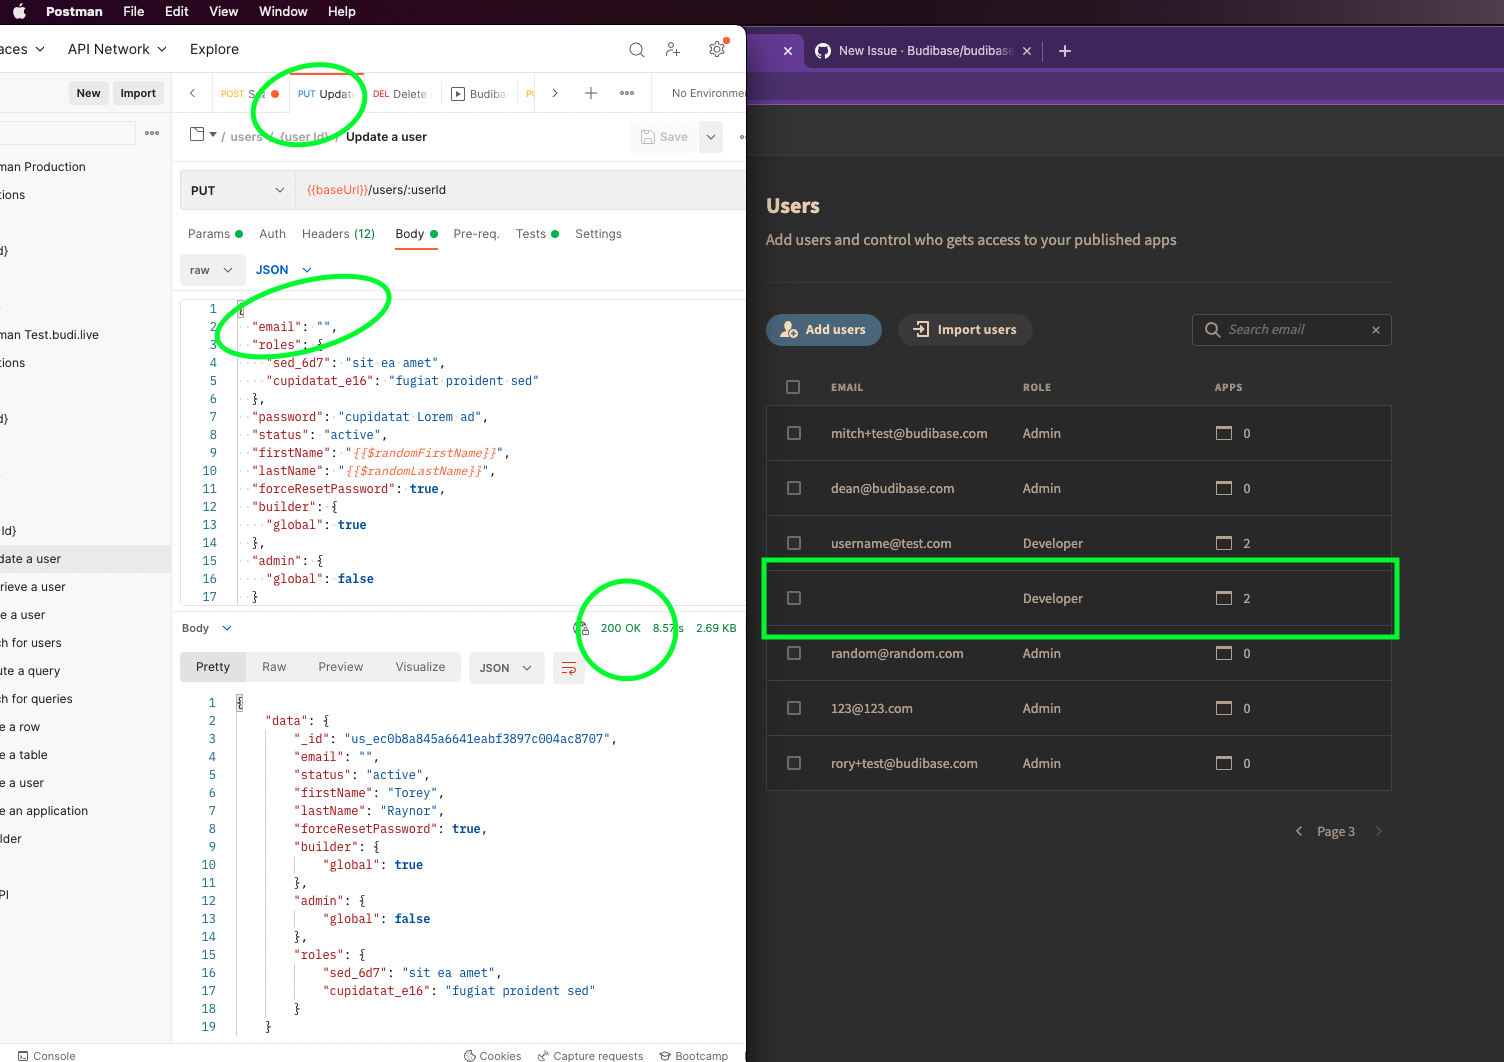Viewport: 1504px width, 1062px height.
Task: Open the PUT request method dropdown
Action: point(236,189)
